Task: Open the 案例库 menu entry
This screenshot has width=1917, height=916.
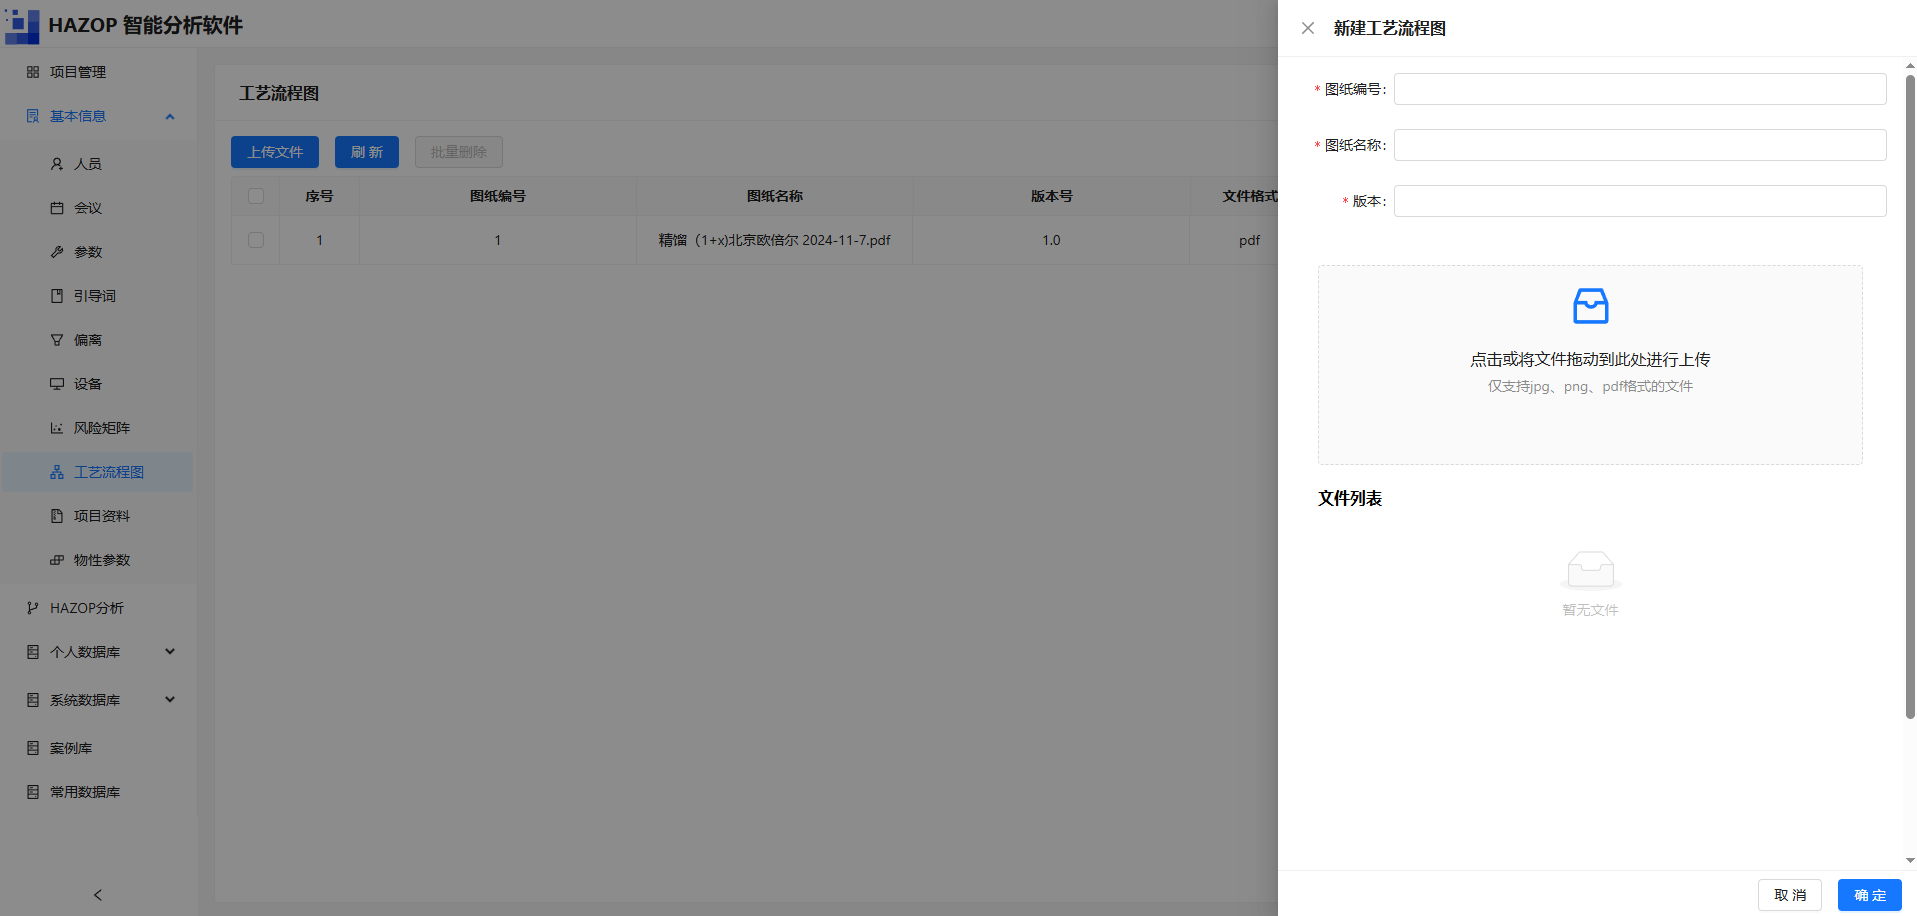Action: [98, 748]
